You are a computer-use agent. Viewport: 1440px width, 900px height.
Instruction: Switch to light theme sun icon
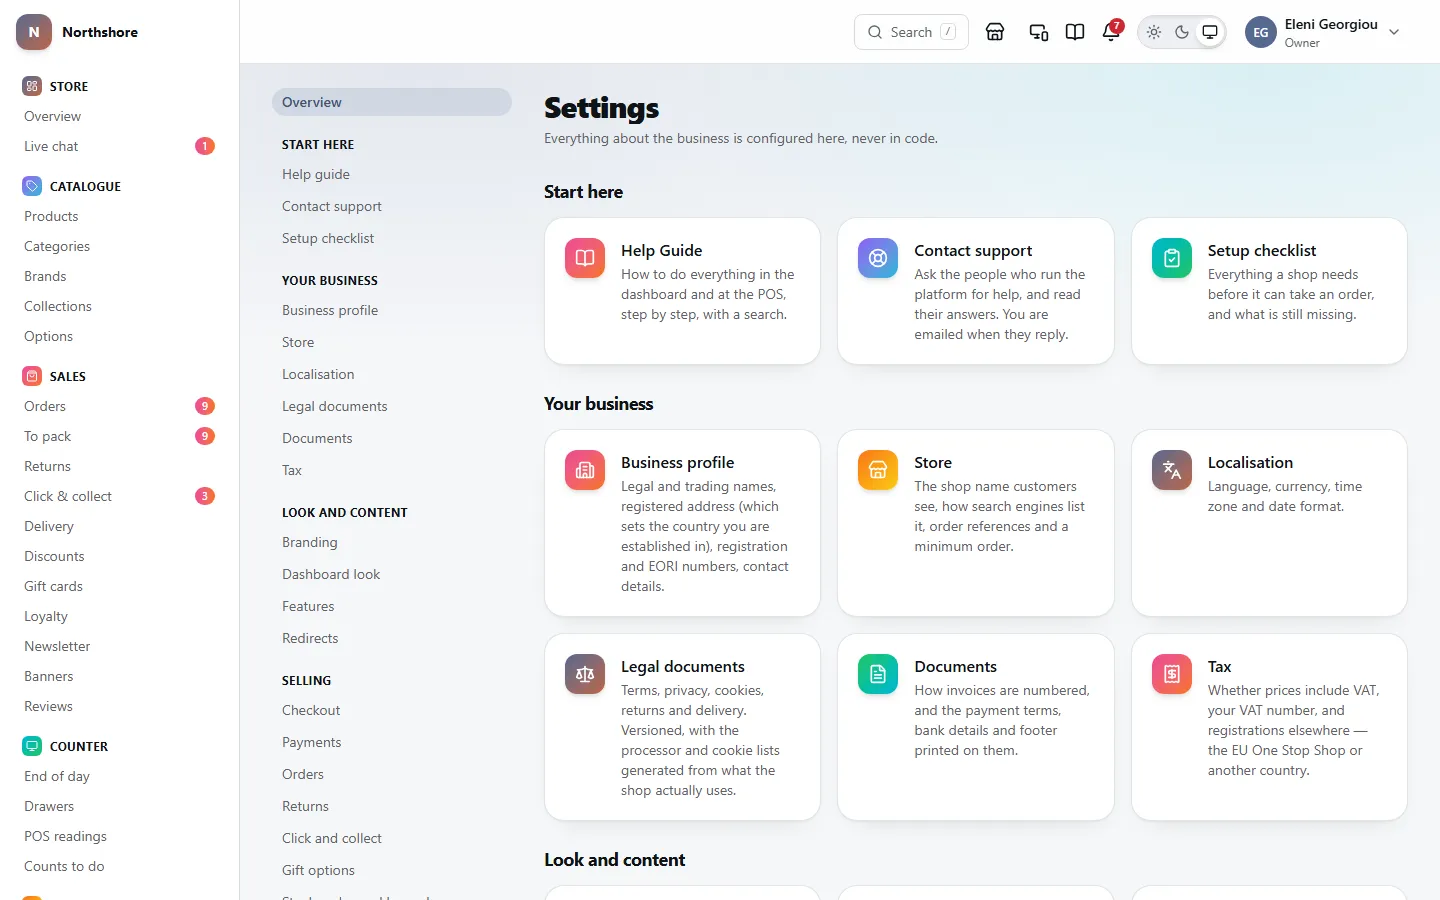(x=1154, y=32)
